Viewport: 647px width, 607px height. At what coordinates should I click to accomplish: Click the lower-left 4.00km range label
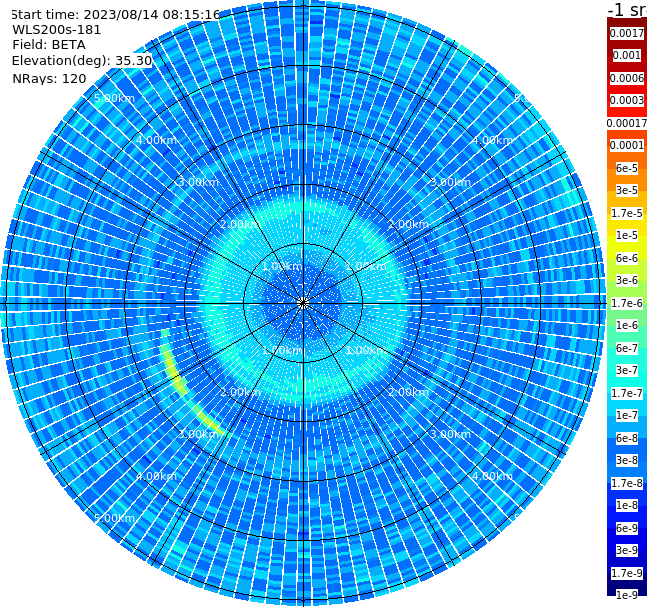(x=156, y=476)
